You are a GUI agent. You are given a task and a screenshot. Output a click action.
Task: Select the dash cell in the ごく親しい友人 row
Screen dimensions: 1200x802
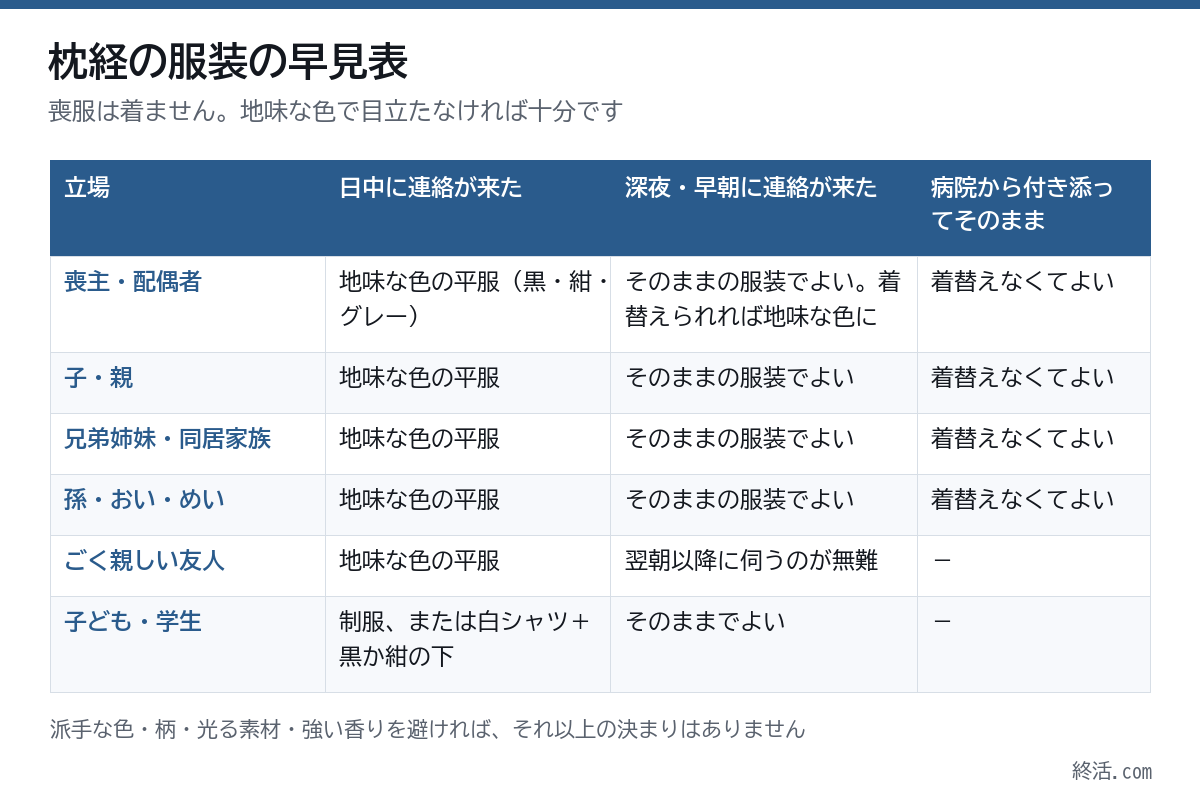(1034, 566)
